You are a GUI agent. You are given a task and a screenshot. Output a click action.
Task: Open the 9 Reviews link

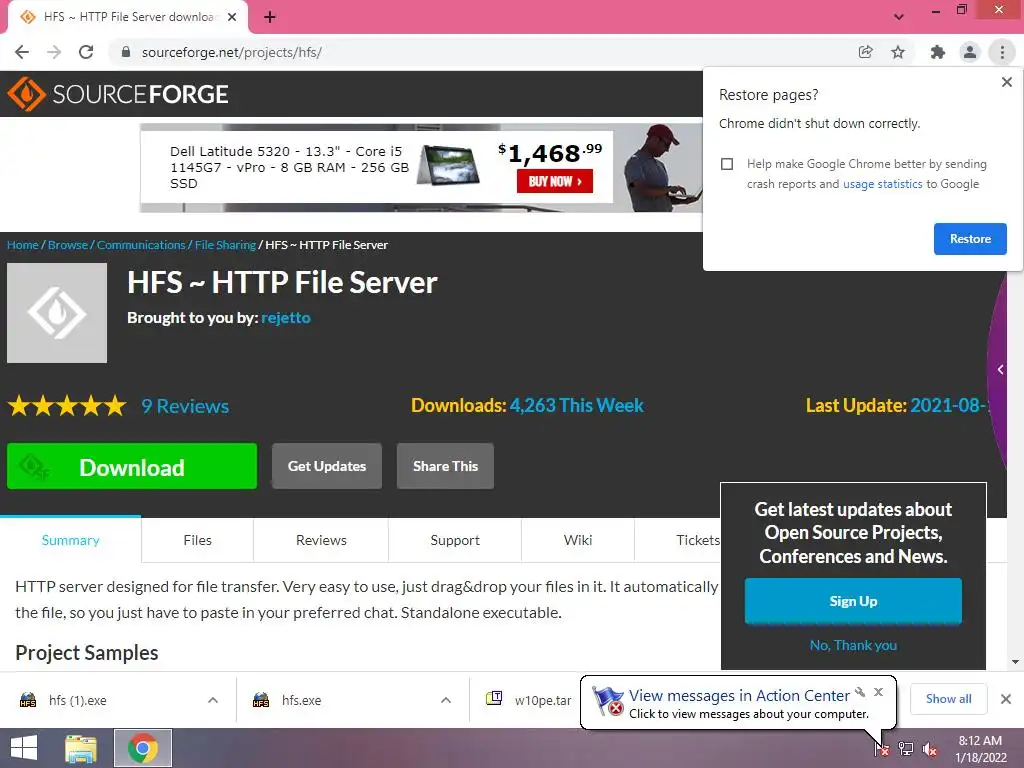point(185,406)
